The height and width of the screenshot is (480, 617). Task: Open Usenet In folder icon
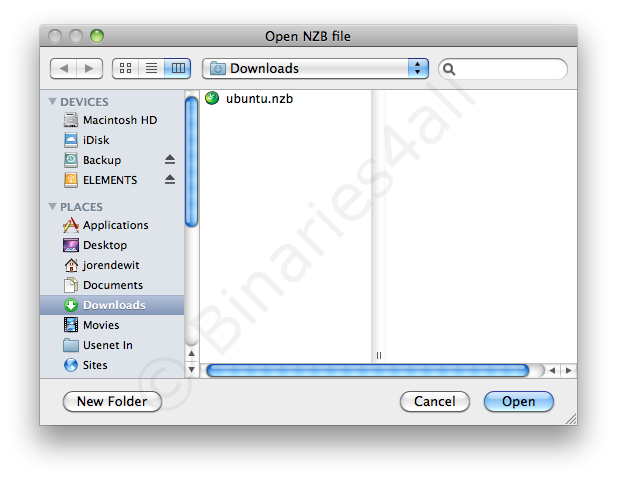(71, 345)
